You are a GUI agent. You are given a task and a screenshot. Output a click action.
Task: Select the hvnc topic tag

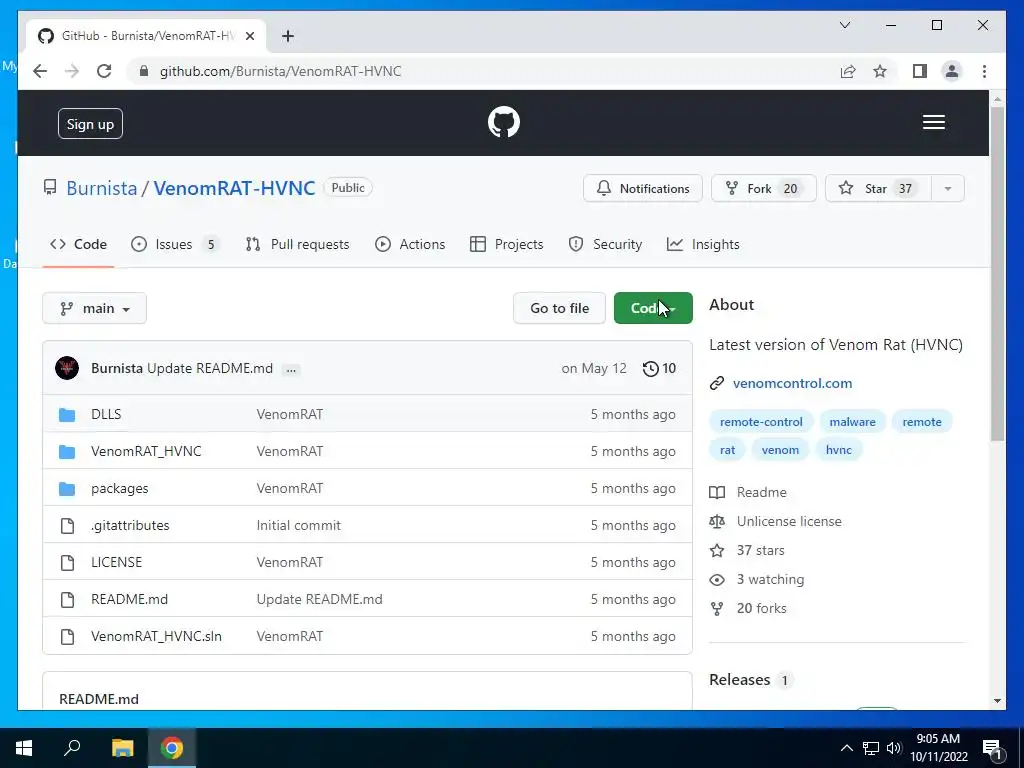(x=839, y=450)
